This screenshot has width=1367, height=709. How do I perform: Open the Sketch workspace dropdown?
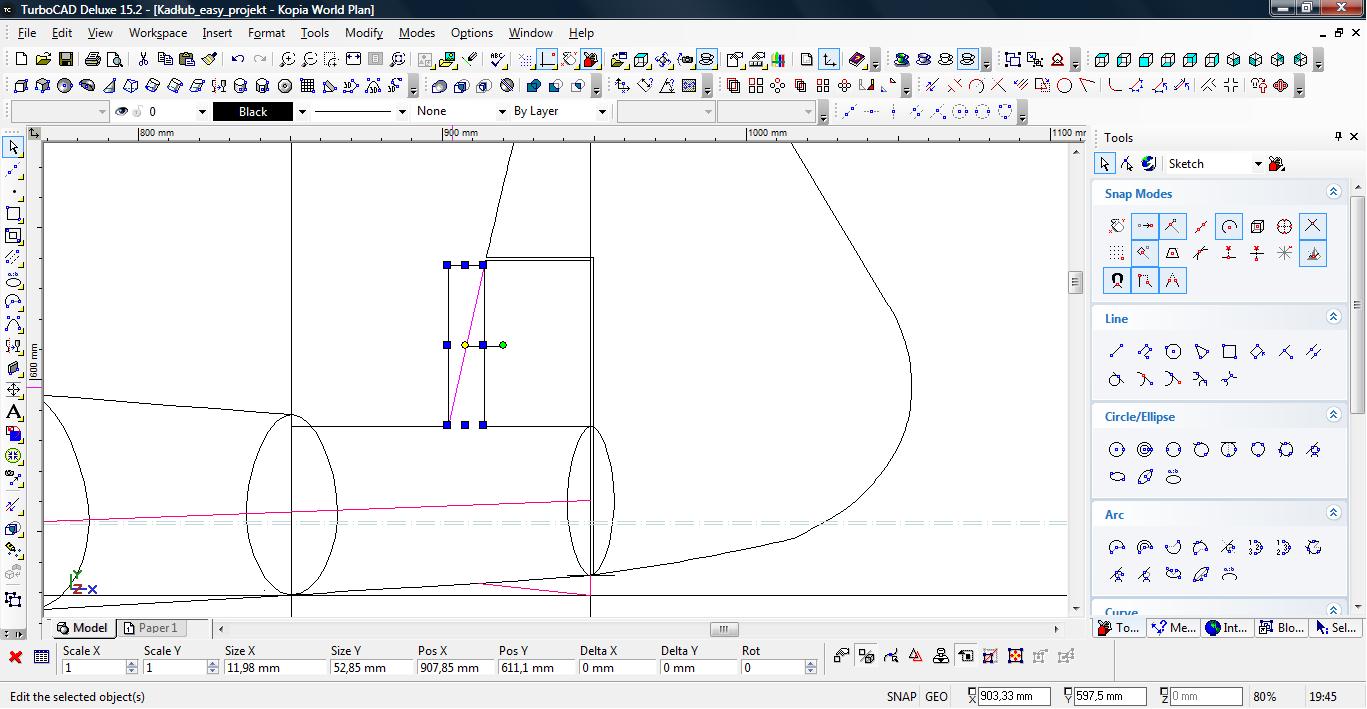coord(1257,164)
